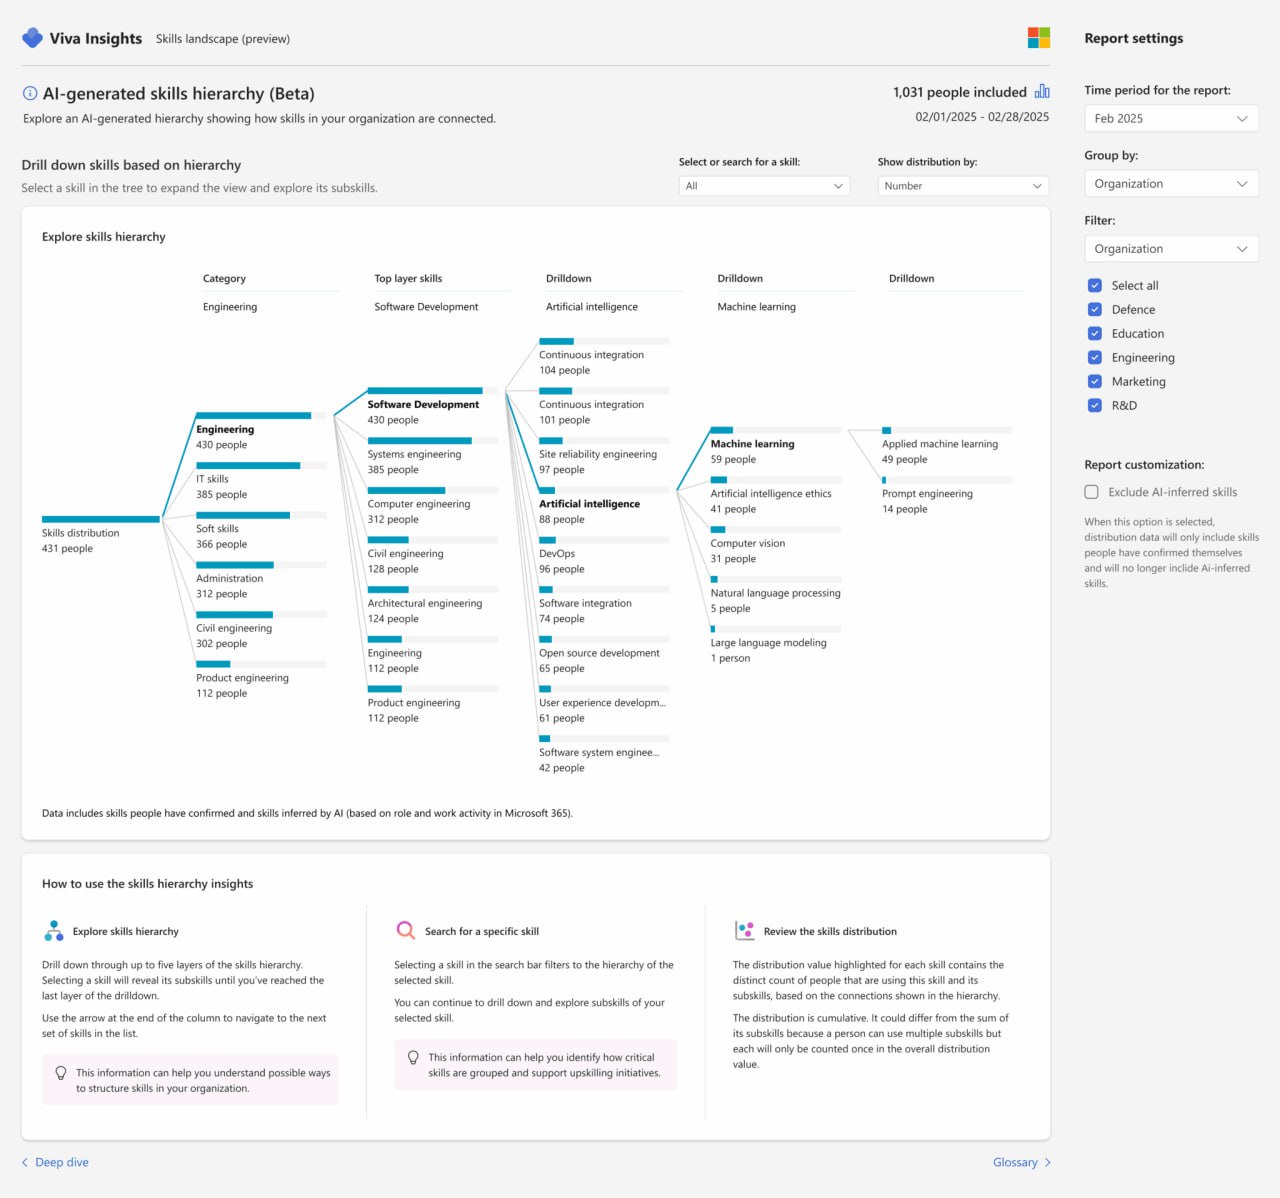The image size is (1280, 1198).
Task: Click the Explore skills hierarchy icon
Action: pyautogui.click(x=54, y=930)
